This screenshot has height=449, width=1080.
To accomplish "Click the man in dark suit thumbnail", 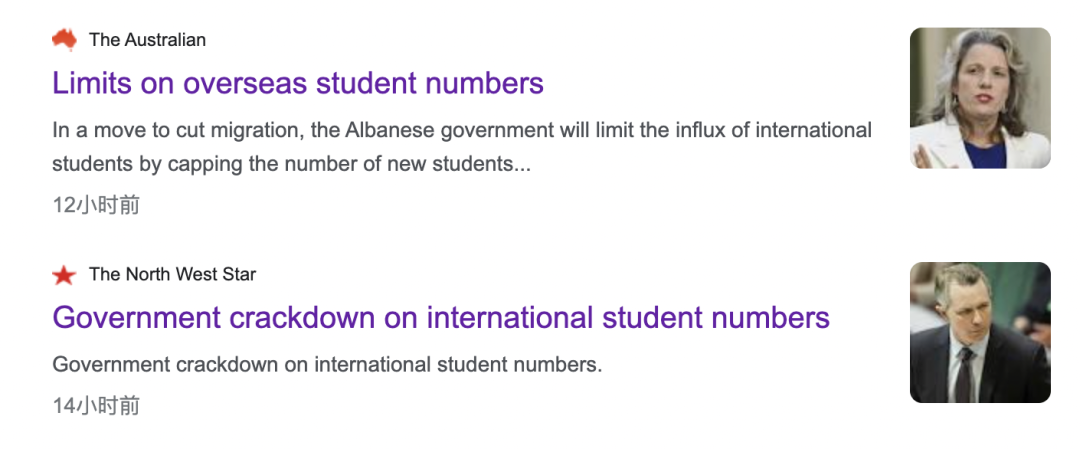I will click(x=980, y=333).
